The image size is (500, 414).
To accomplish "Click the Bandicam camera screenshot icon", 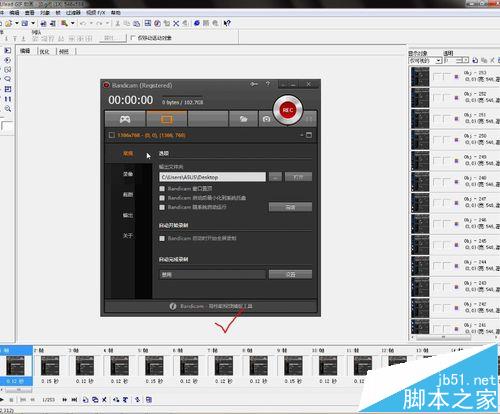I will (x=266, y=119).
